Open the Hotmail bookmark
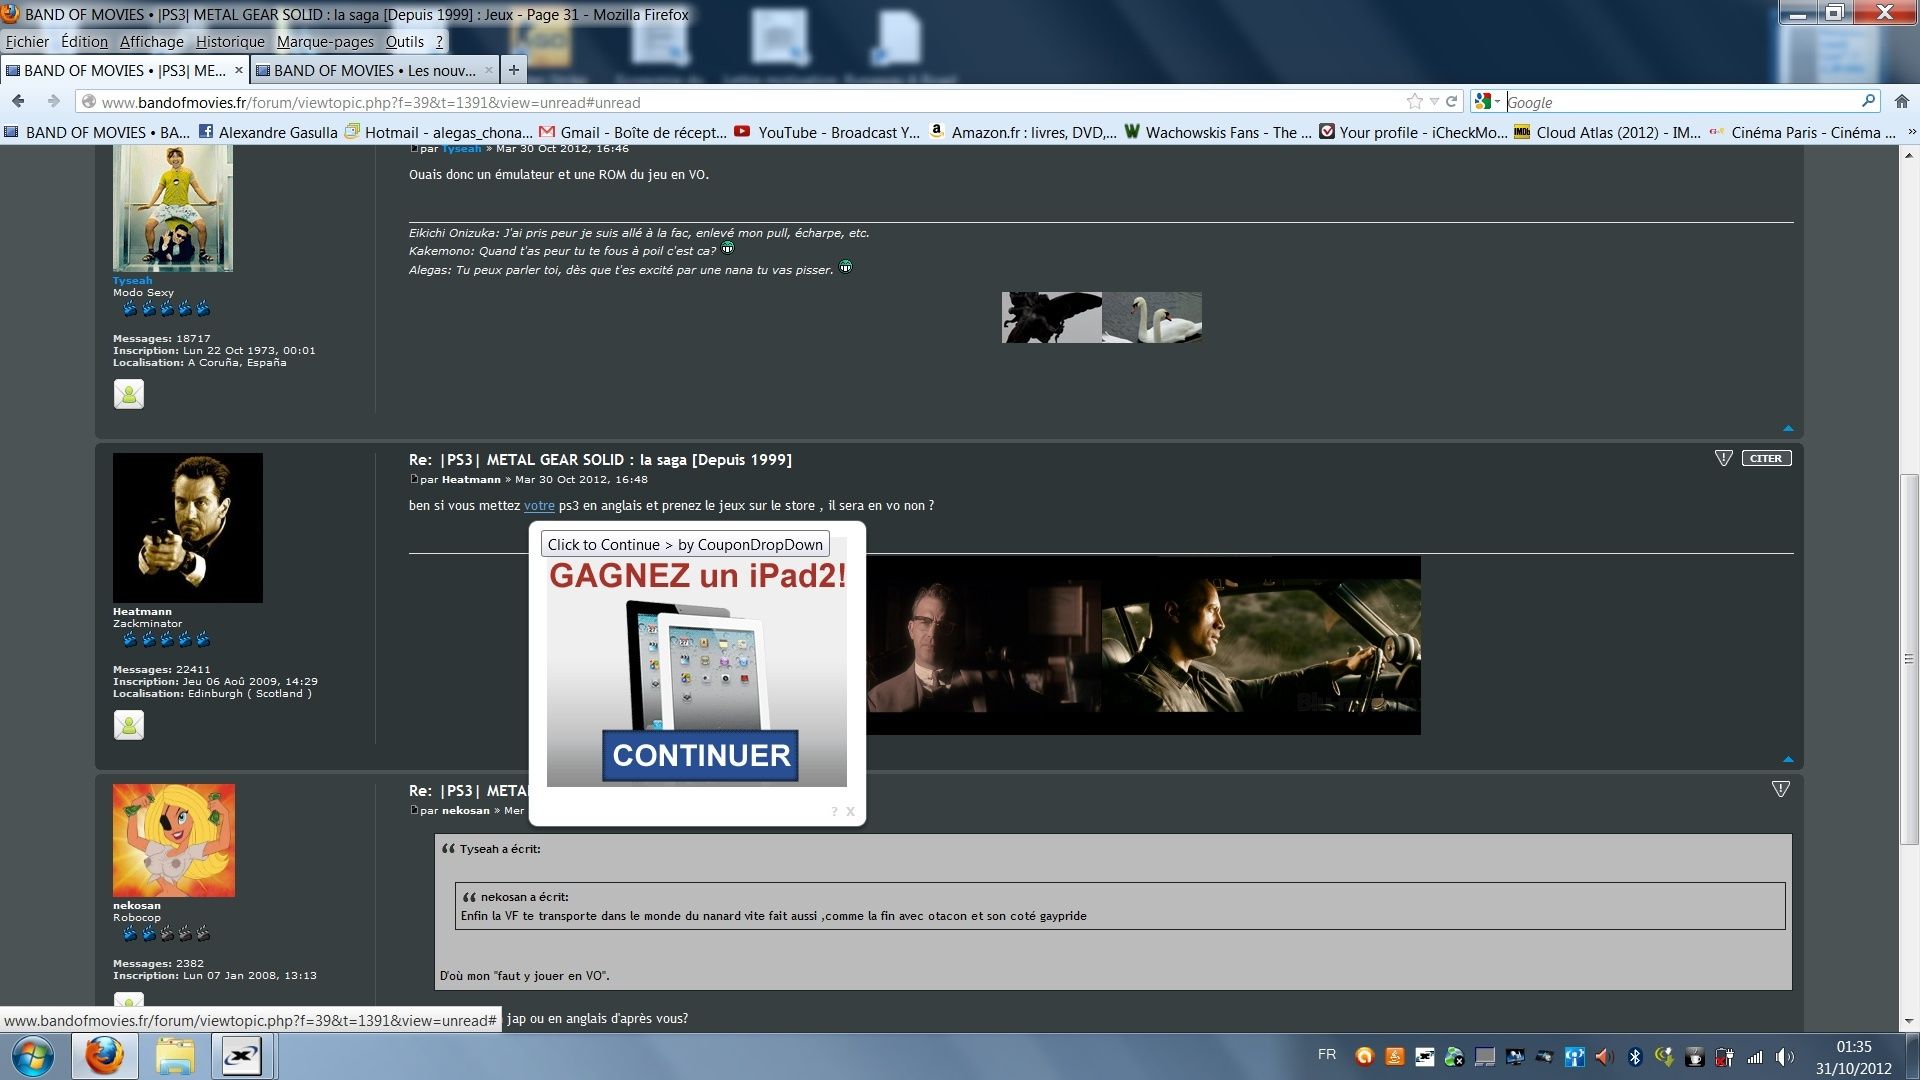 tap(438, 132)
